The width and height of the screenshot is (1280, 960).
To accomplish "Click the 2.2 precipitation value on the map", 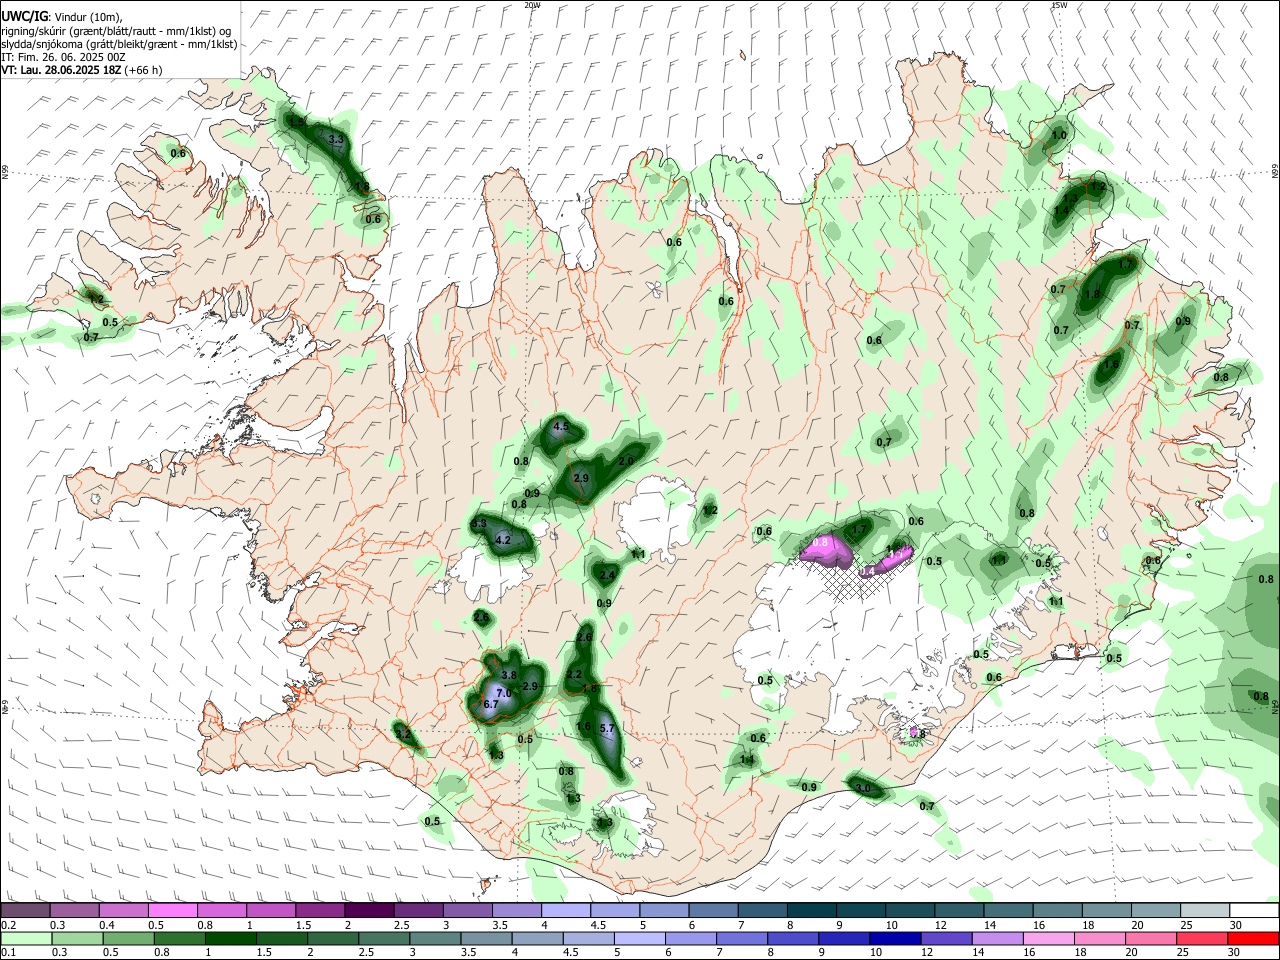I will 574,675.
